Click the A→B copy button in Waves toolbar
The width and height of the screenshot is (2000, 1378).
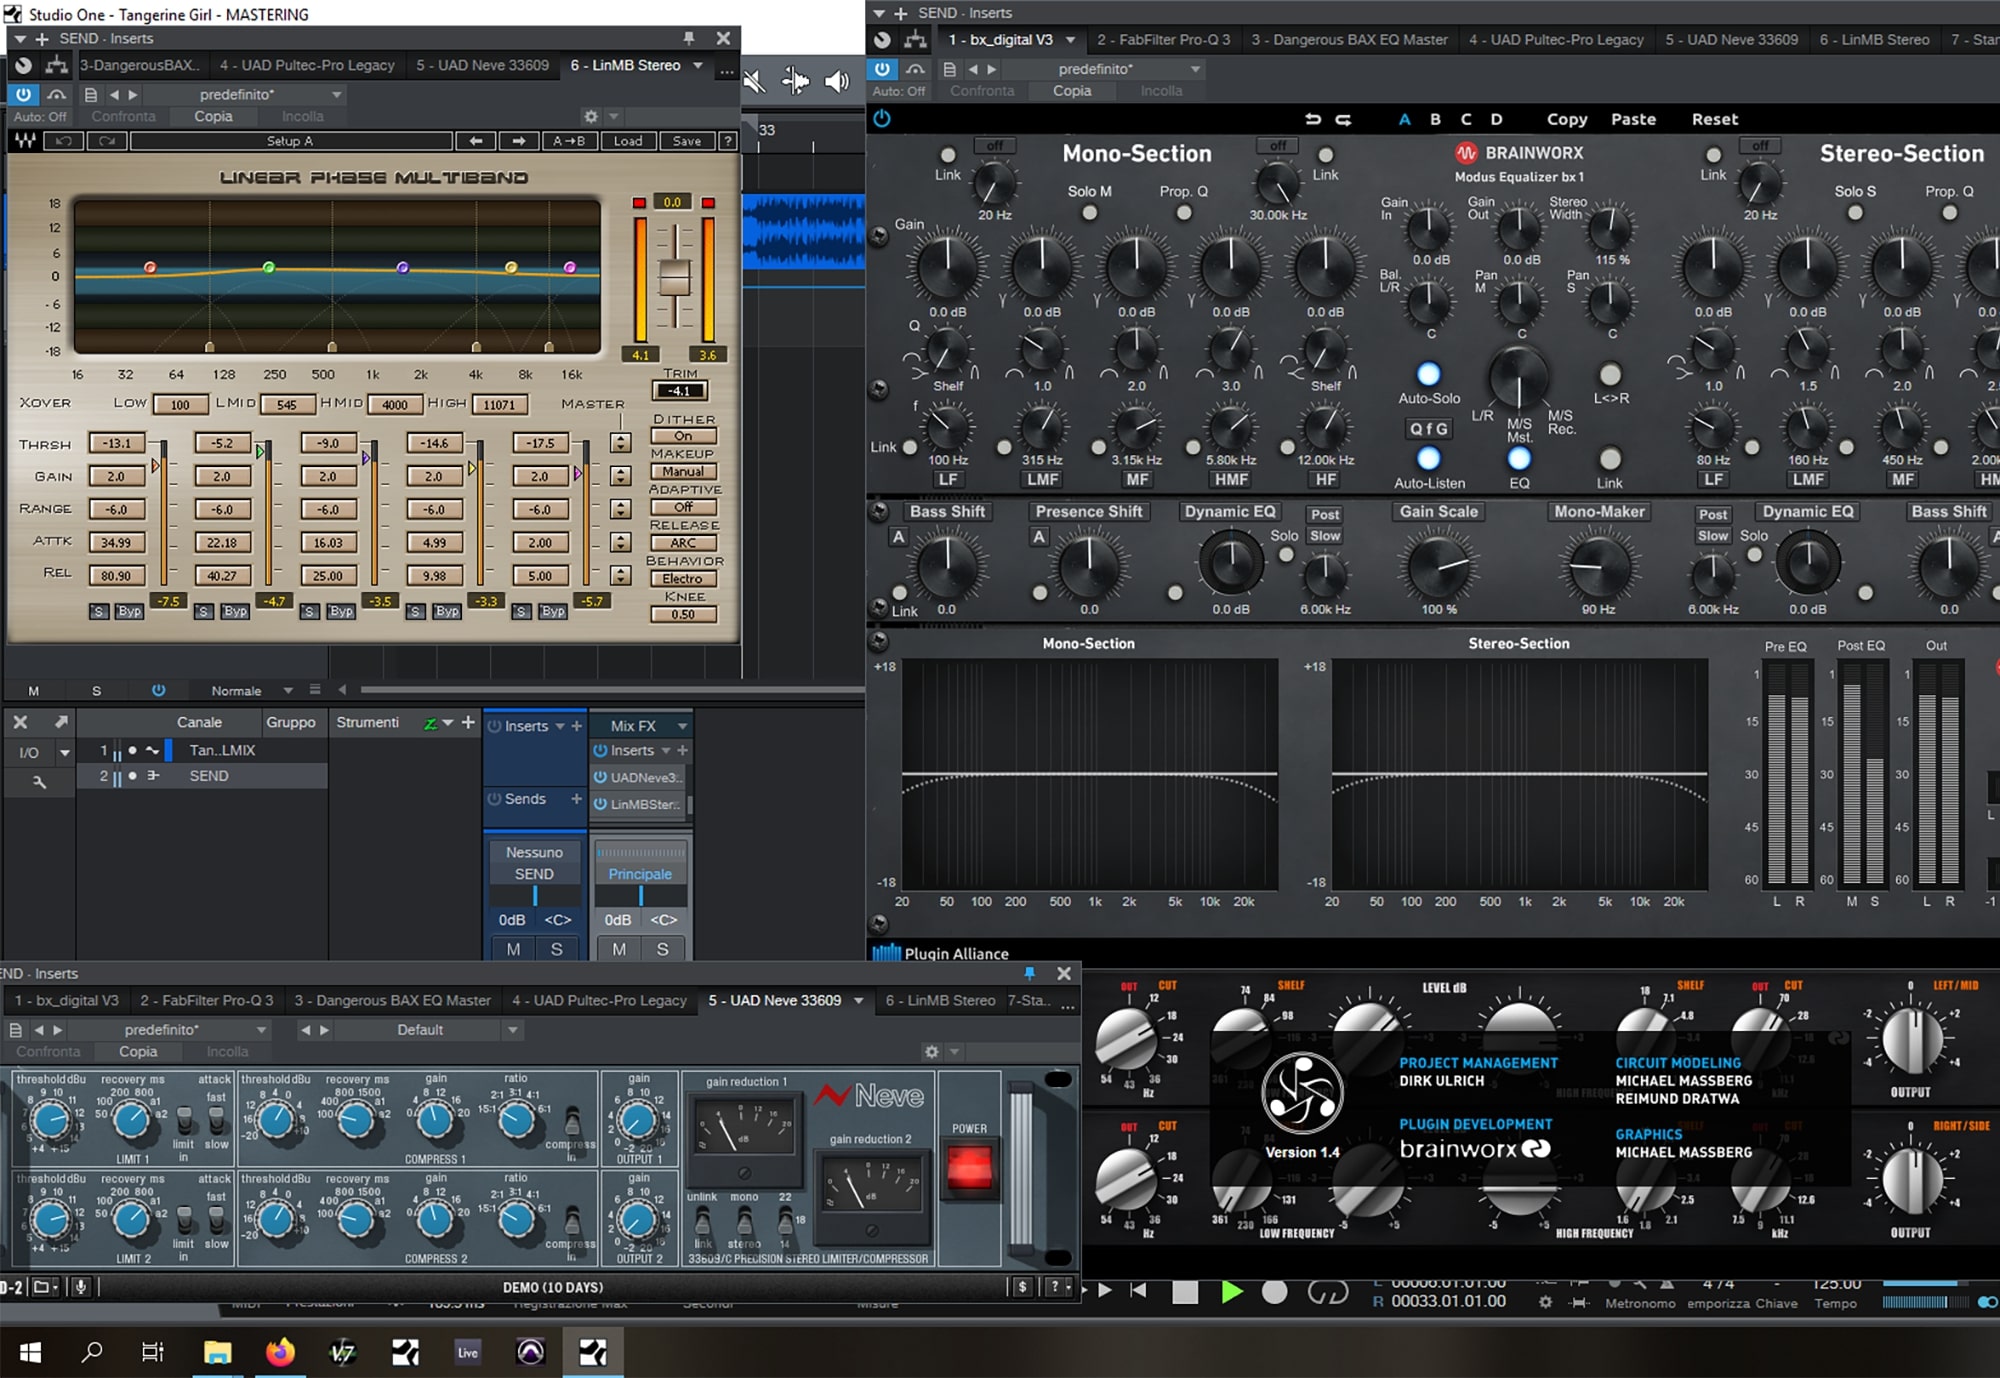569,141
